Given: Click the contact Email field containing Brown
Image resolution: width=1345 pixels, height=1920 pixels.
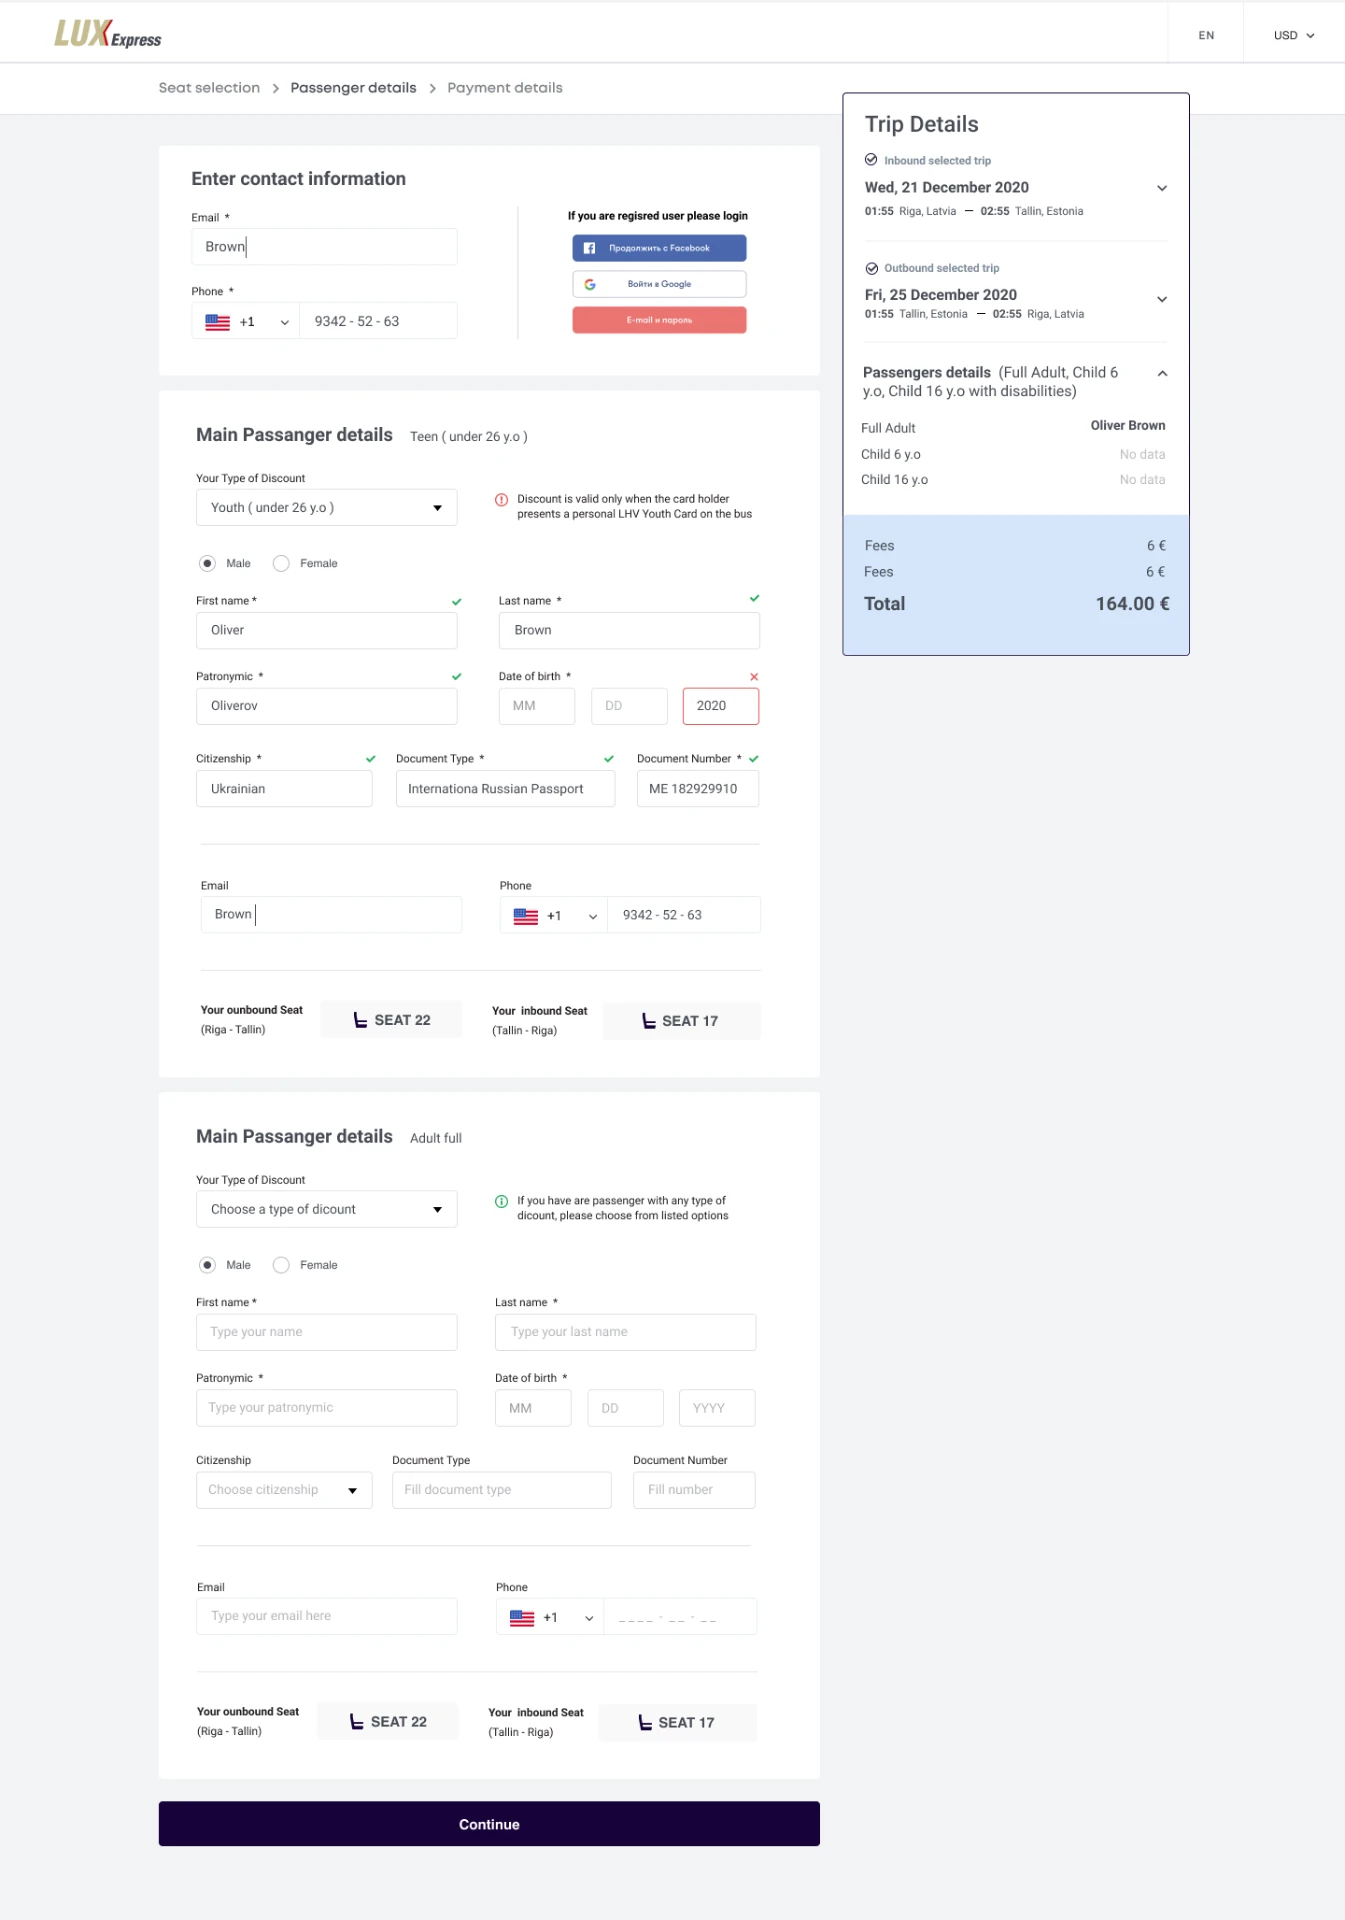Looking at the screenshot, I should point(325,247).
